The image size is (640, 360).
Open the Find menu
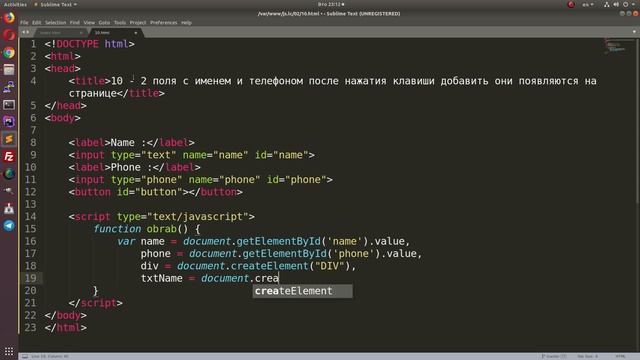[x=75, y=22]
